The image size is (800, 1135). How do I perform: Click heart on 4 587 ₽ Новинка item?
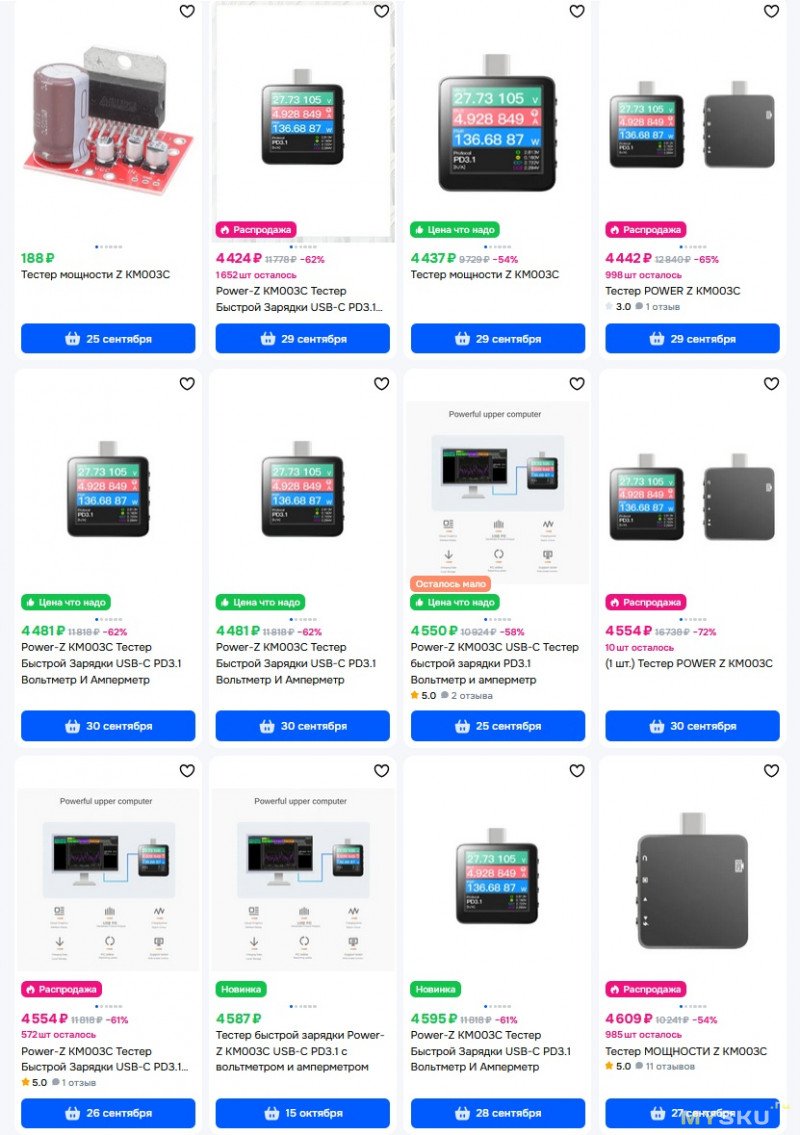coord(382,771)
